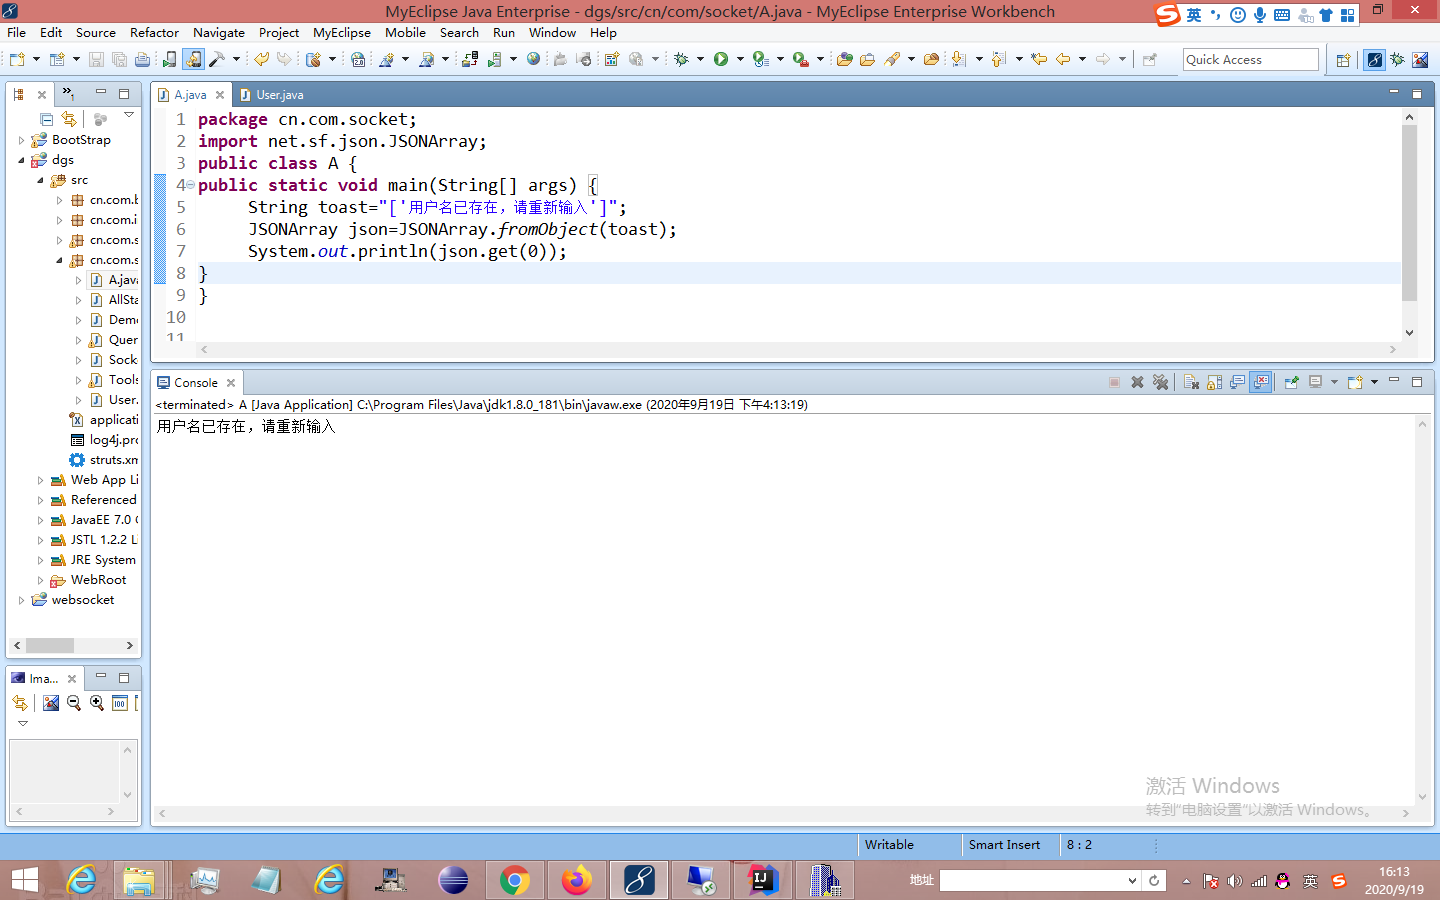1440x900 pixels.
Task: Open the Window menu
Action: (x=552, y=33)
